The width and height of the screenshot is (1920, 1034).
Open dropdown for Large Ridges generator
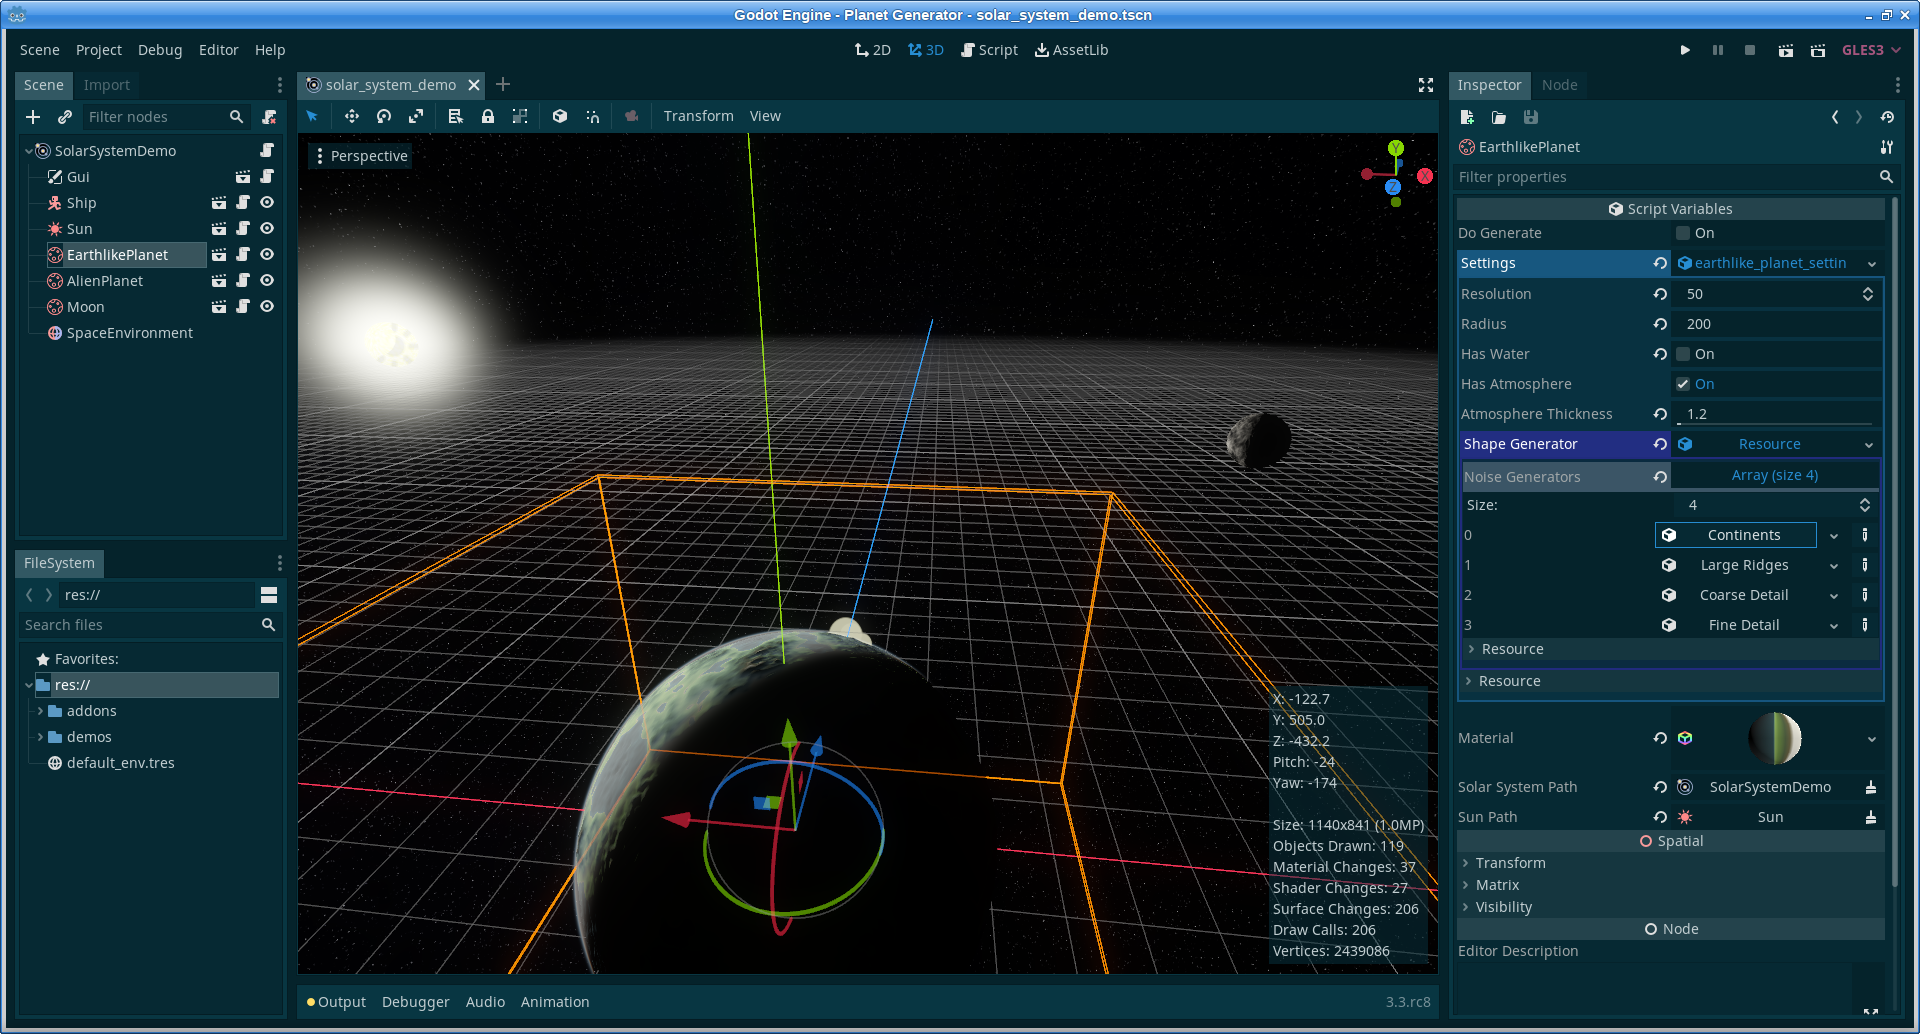click(1834, 566)
